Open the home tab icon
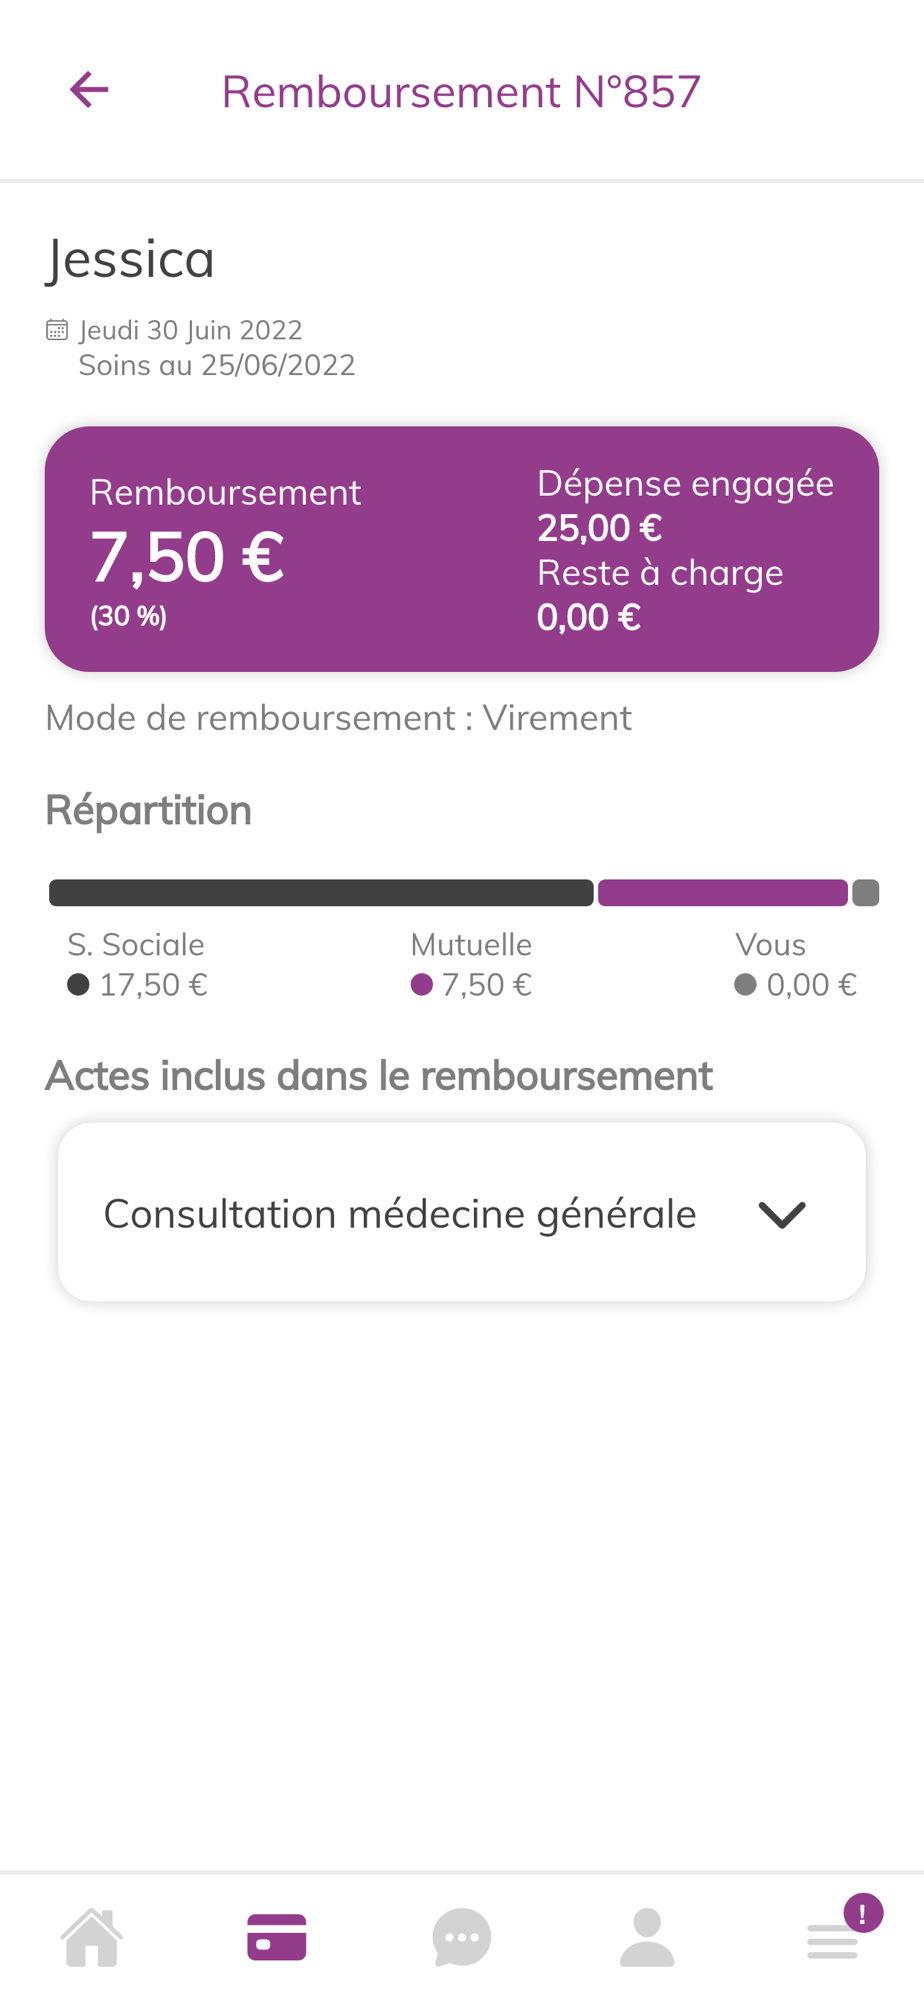 pos(92,1938)
